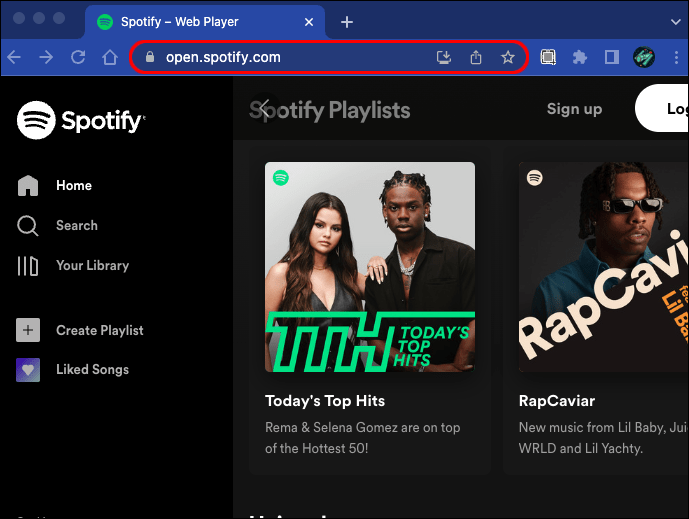This screenshot has height=519, width=689.
Task: Click the install app icon in address bar
Action: (444, 57)
